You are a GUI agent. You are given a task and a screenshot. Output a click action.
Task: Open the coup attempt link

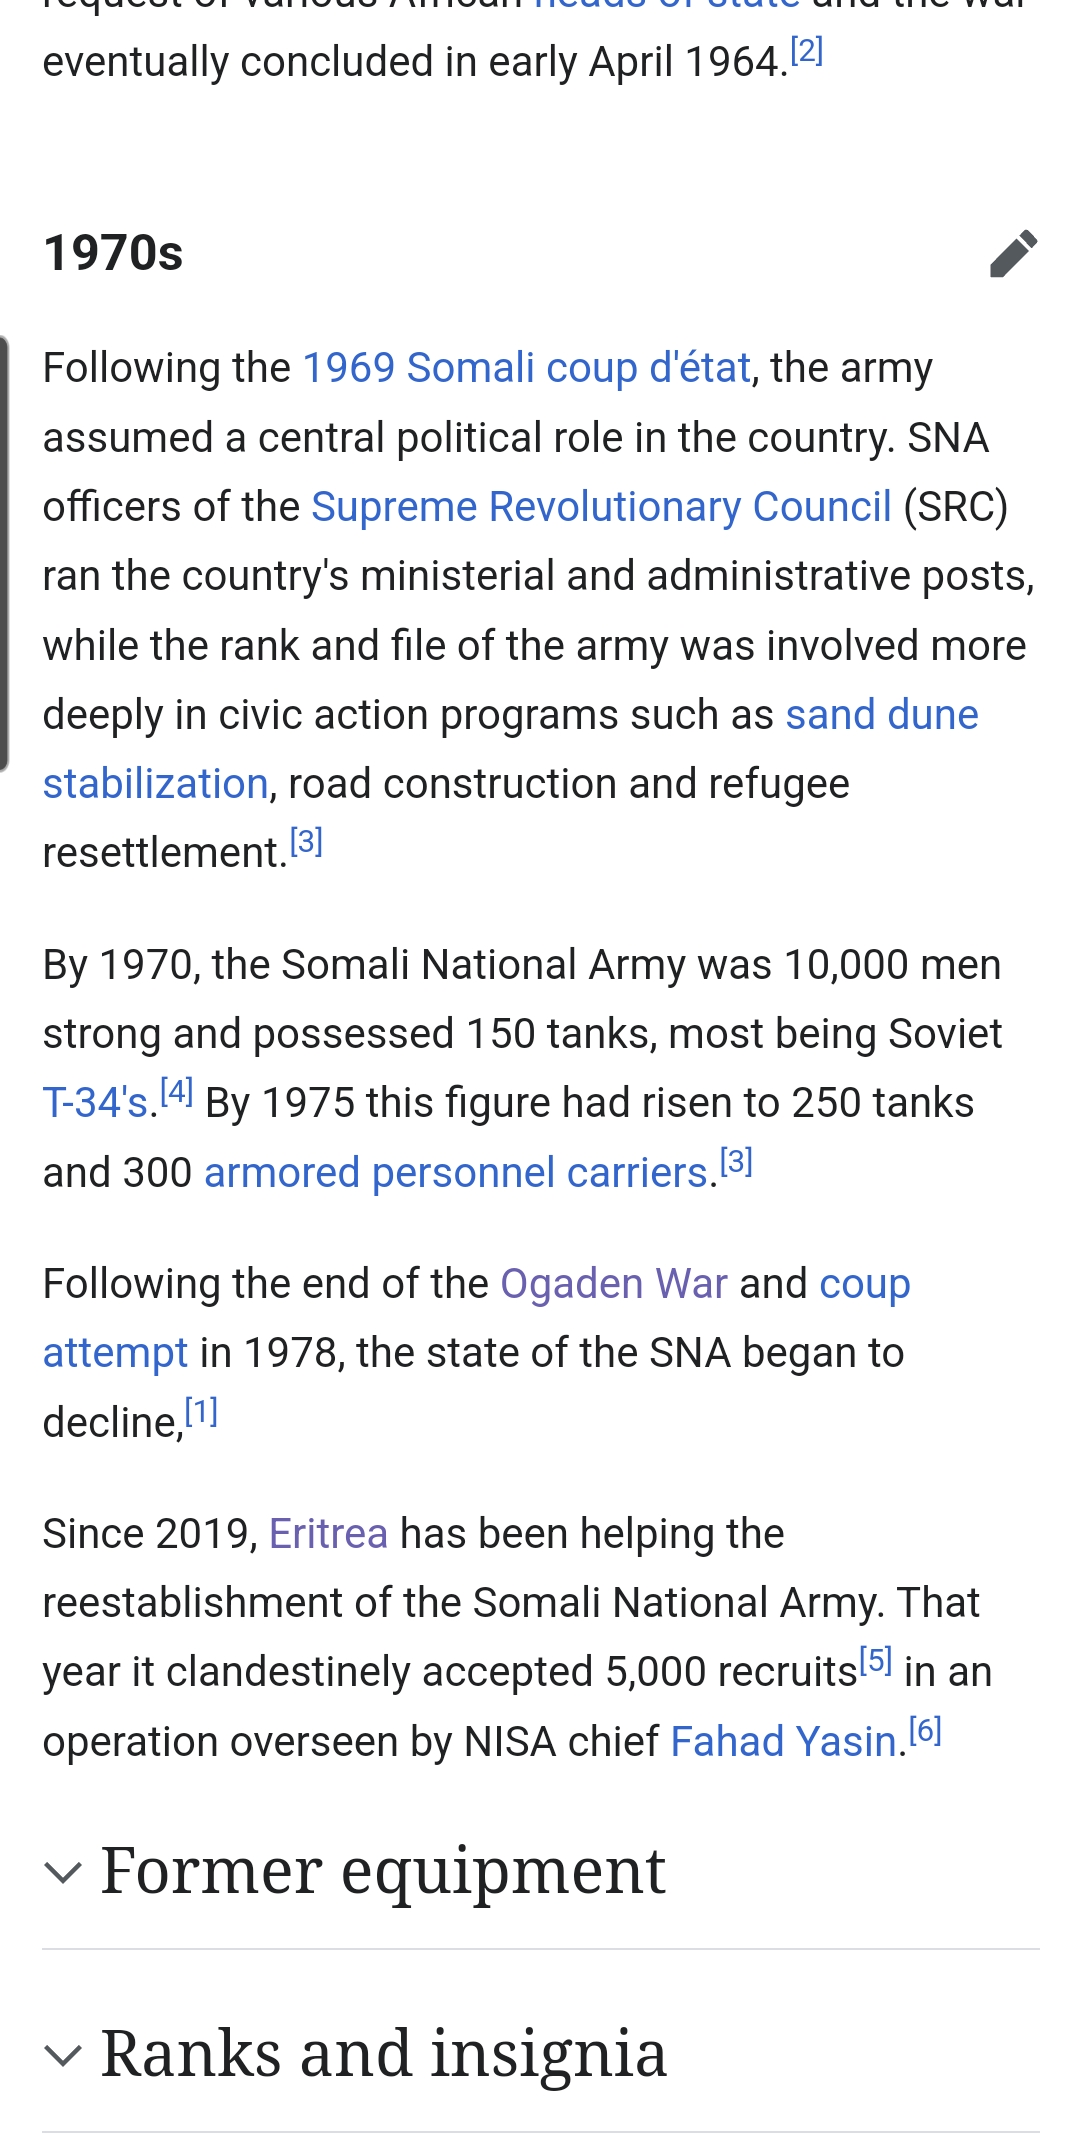pyautogui.click(x=864, y=1284)
